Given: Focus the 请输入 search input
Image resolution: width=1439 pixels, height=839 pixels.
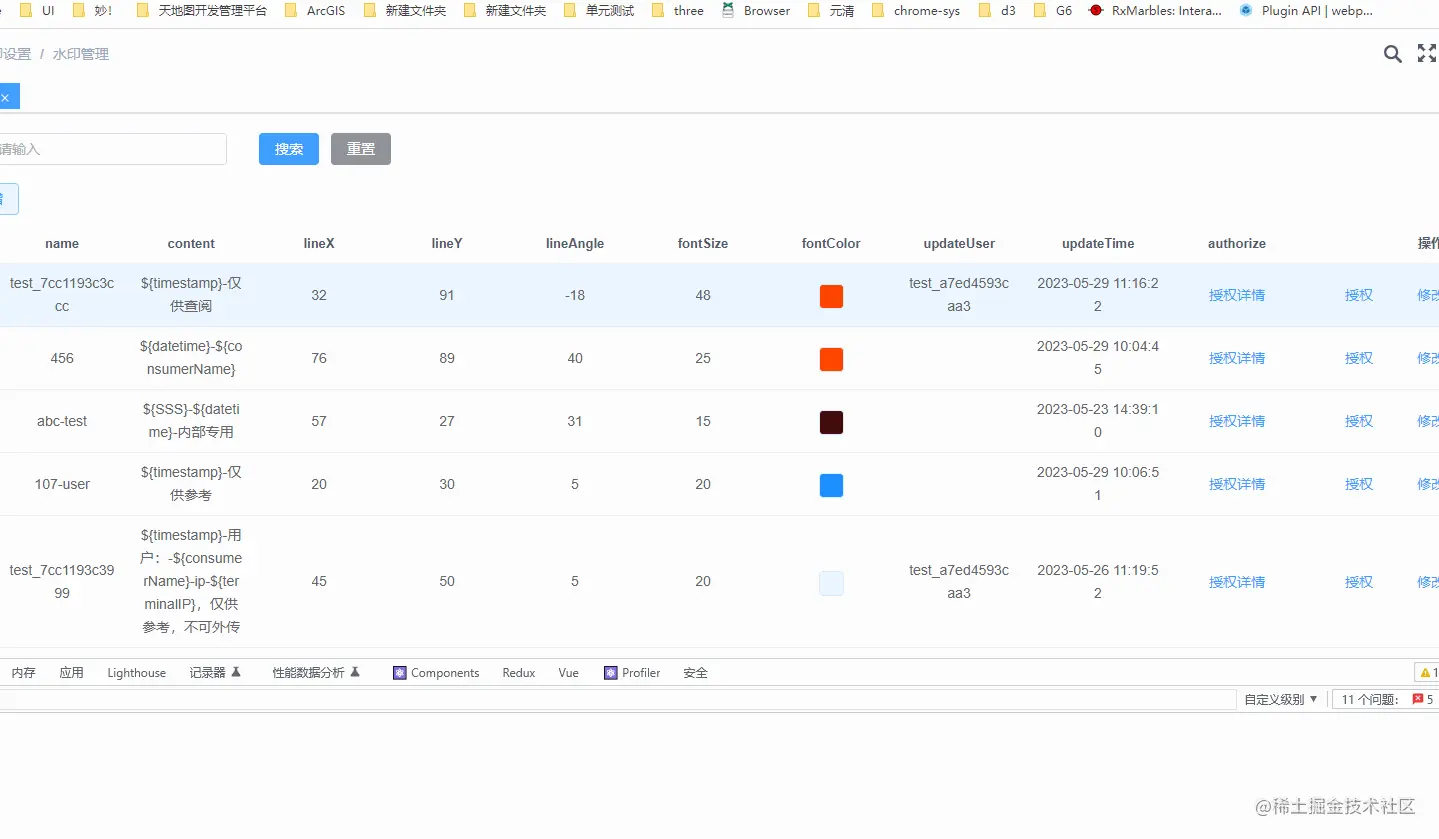Looking at the screenshot, I should tap(113, 149).
